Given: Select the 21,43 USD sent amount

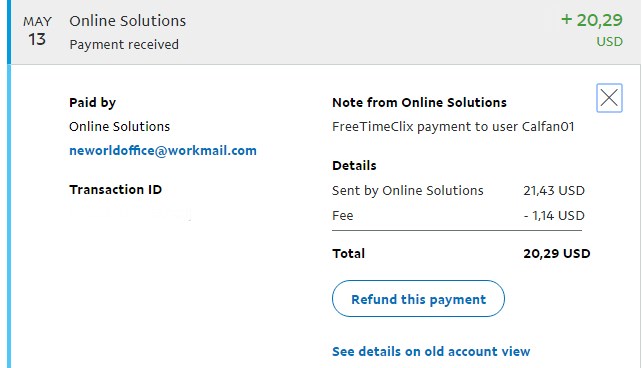Looking at the screenshot, I should point(554,190).
